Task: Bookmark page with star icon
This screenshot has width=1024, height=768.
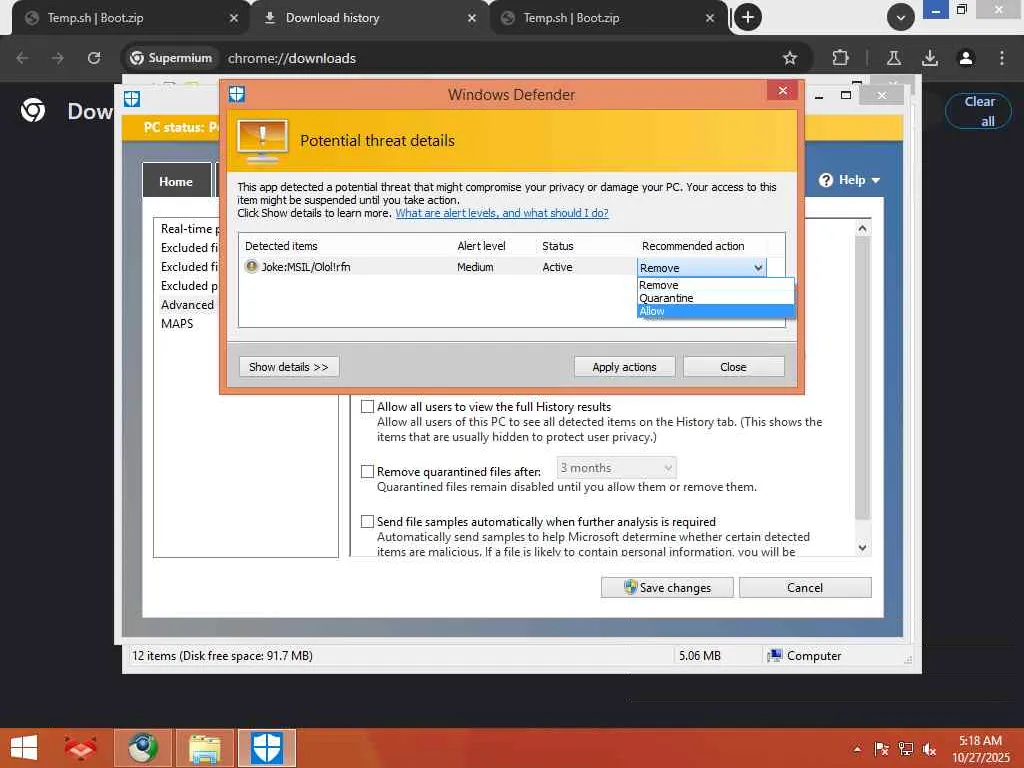Action: [x=790, y=58]
